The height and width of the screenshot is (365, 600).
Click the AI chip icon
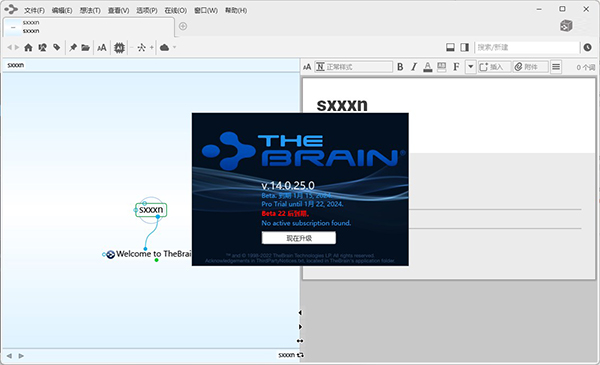click(x=119, y=47)
